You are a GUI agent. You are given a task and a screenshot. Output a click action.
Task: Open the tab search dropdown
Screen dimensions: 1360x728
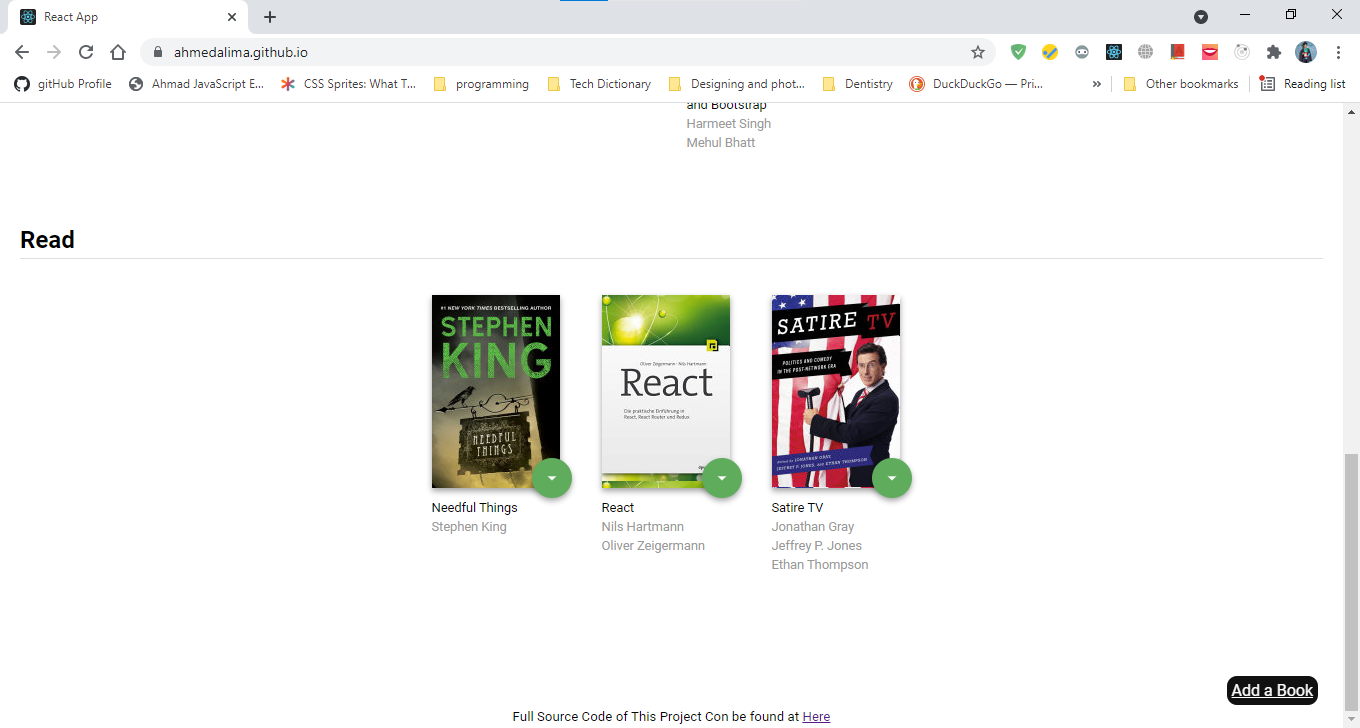pyautogui.click(x=1201, y=17)
